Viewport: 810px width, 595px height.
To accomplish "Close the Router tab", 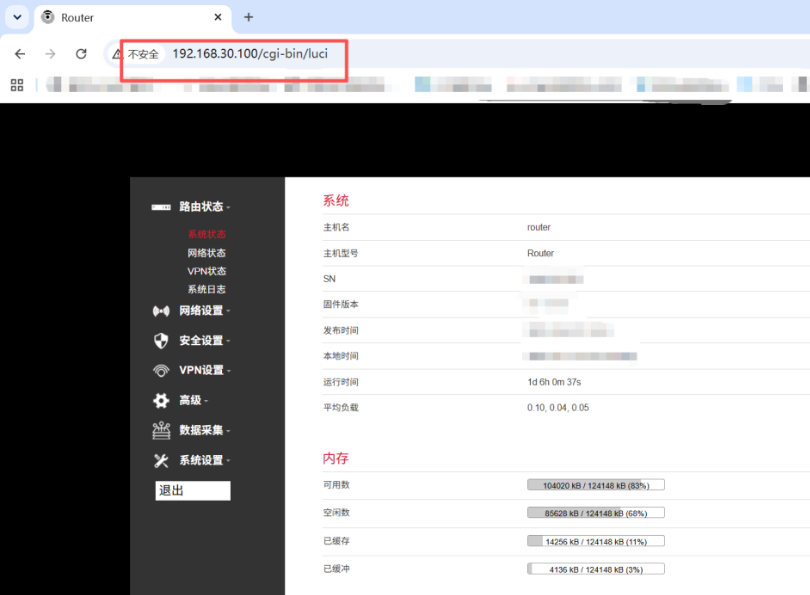I will tap(218, 17).
